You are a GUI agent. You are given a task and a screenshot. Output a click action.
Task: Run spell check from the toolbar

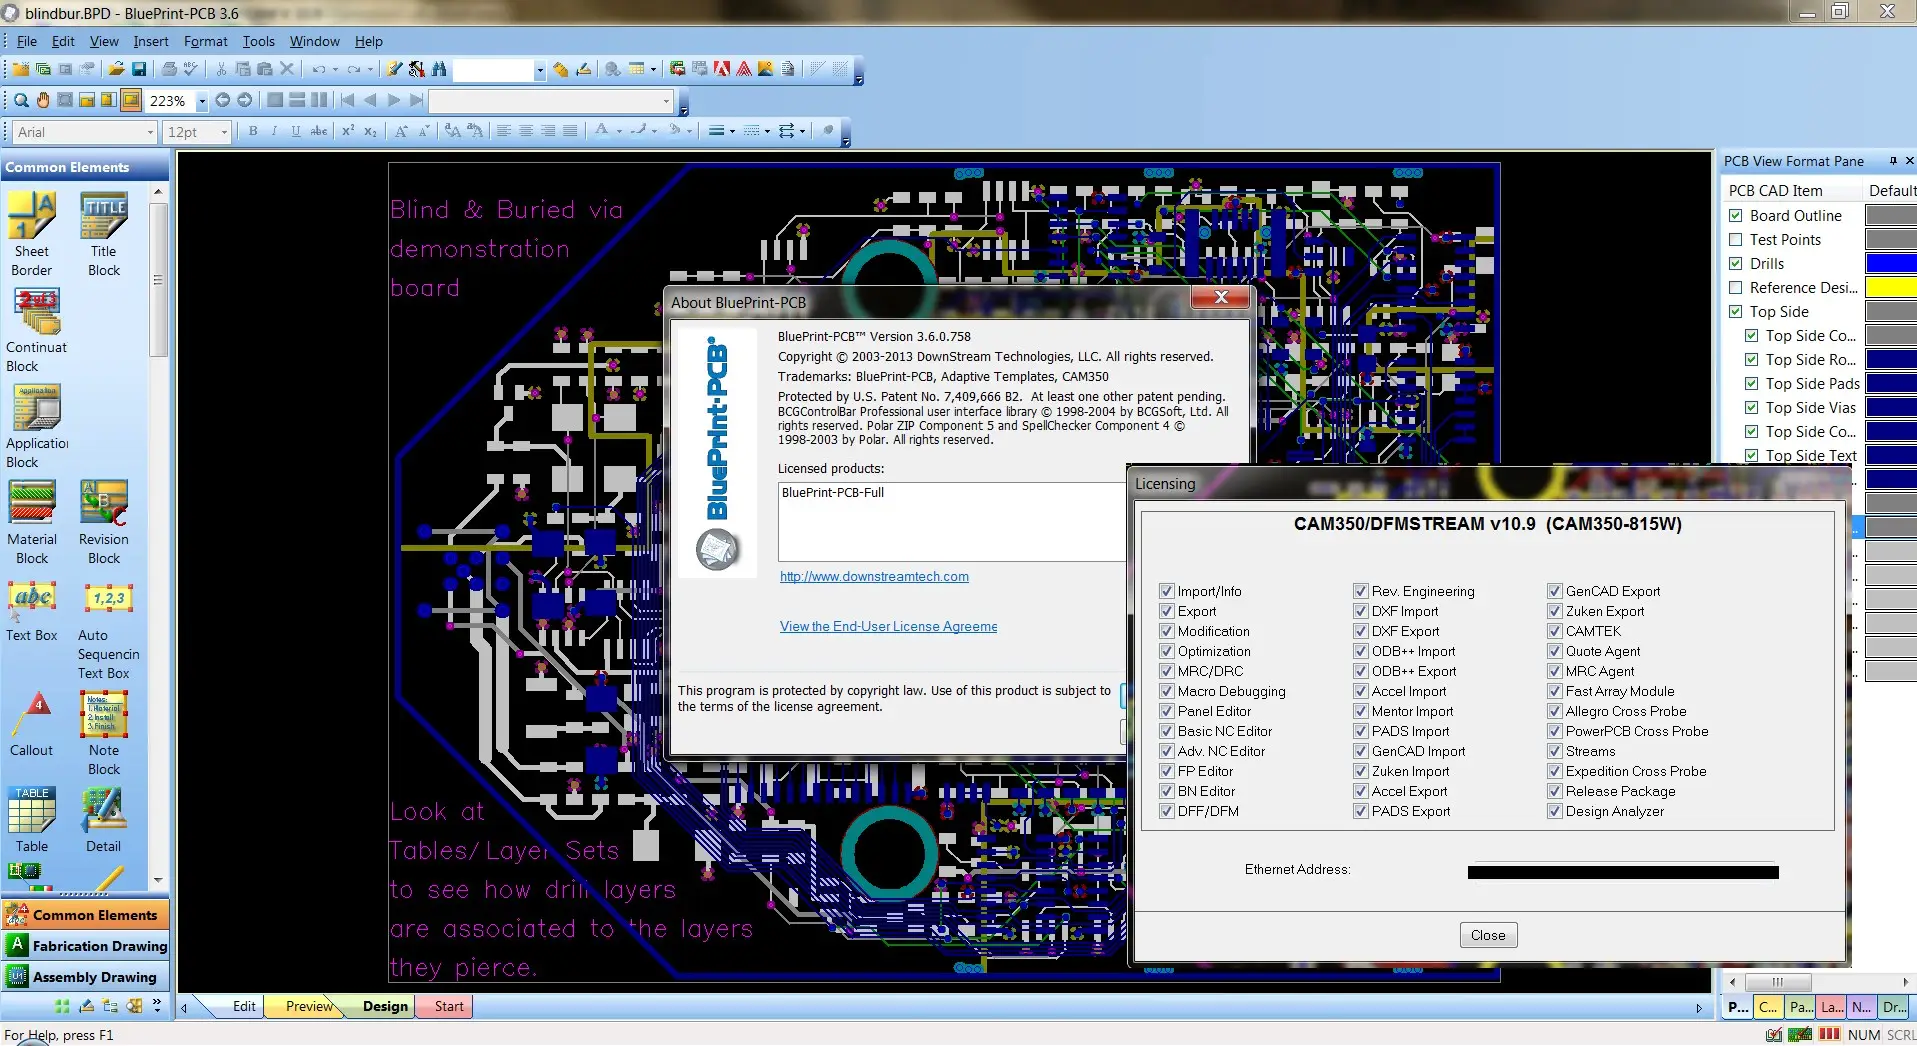pos(191,69)
